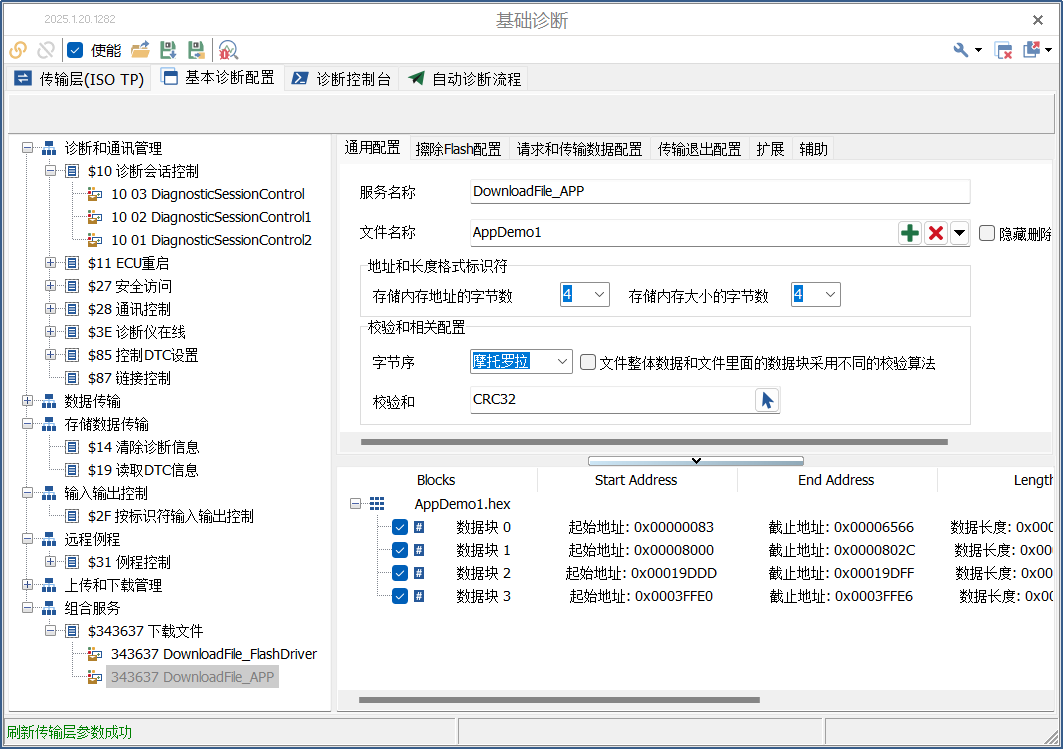The height and width of the screenshot is (749, 1063).
Task: Click the 服务名称 input field
Action: (720, 192)
